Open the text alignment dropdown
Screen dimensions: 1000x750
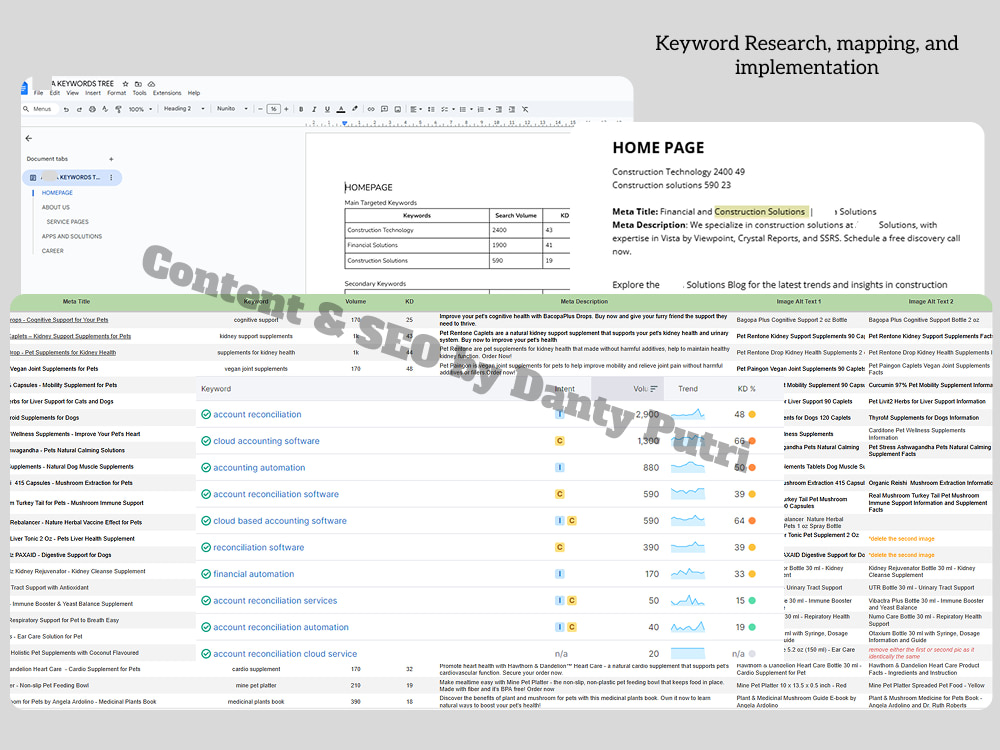416,109
